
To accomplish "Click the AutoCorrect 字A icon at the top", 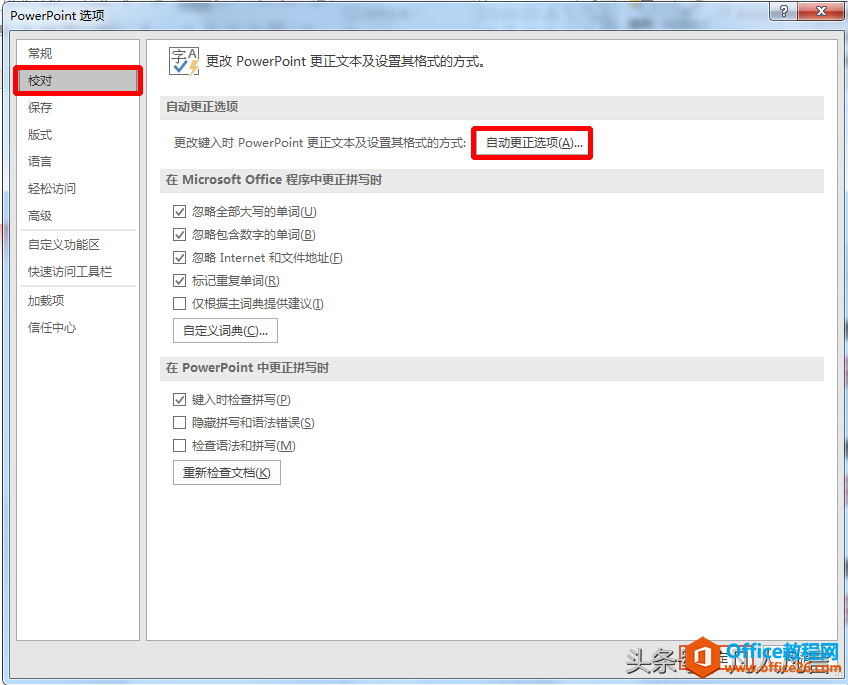I will point(183,60).
